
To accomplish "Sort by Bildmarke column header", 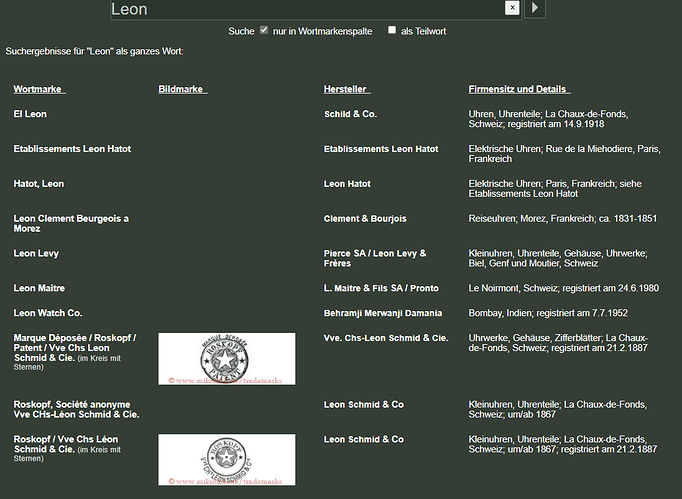I will 183,89.
